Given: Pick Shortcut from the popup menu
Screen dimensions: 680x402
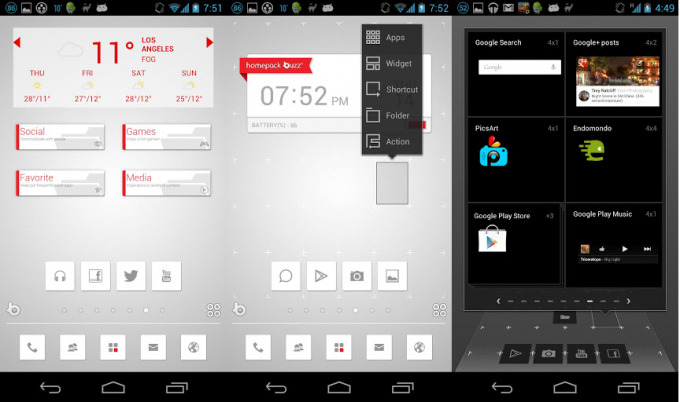Looking at the screenshot, I should 394,90.
